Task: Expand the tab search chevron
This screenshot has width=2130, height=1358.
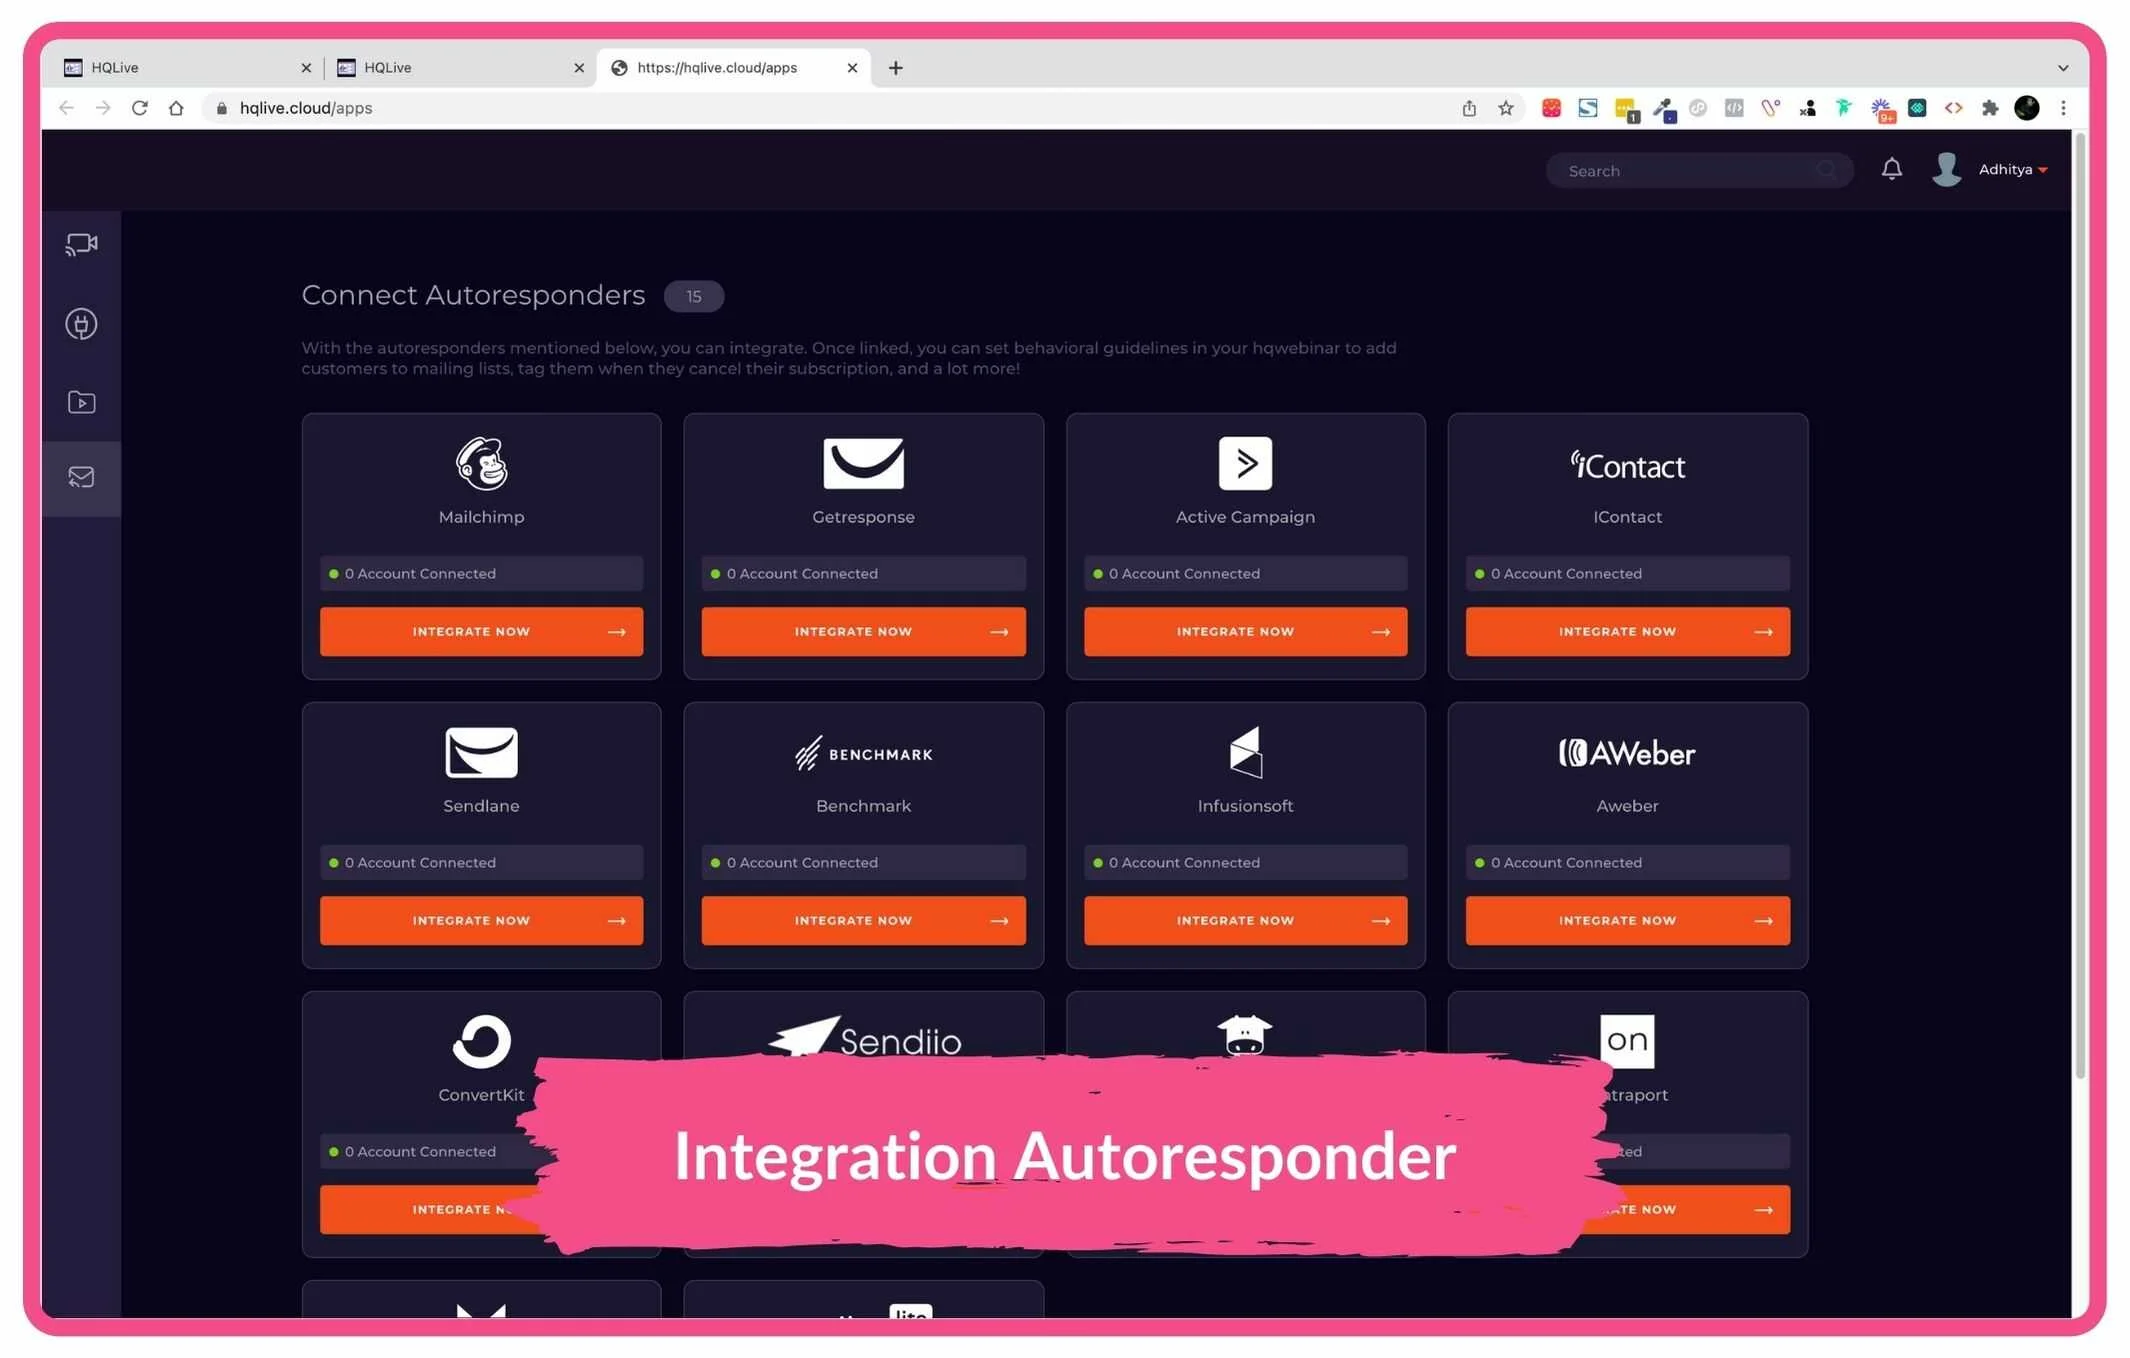Action: point(2063,68)
